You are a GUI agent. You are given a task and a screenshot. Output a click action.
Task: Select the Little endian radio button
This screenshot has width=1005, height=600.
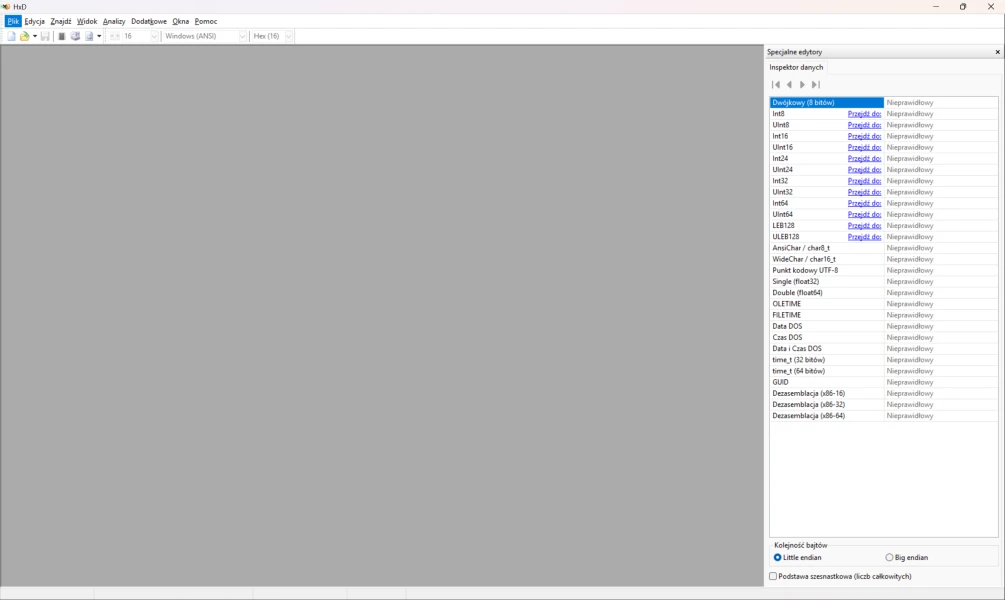click(778, 557)
